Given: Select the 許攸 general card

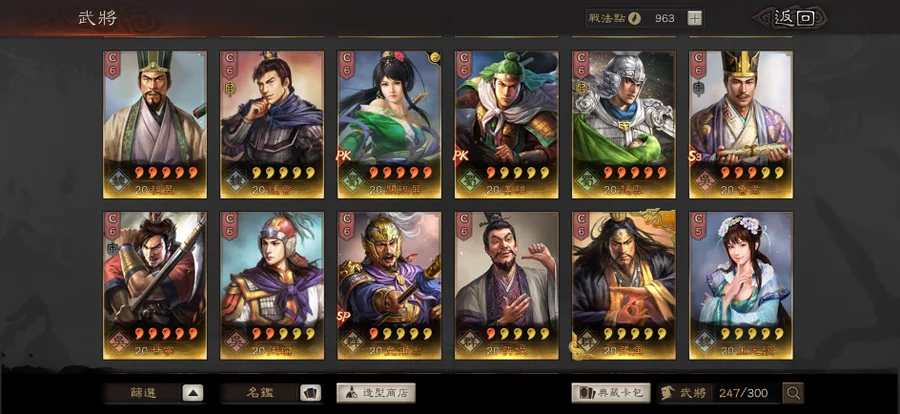Looking at the screenshot, I should [x=507, y=286].
